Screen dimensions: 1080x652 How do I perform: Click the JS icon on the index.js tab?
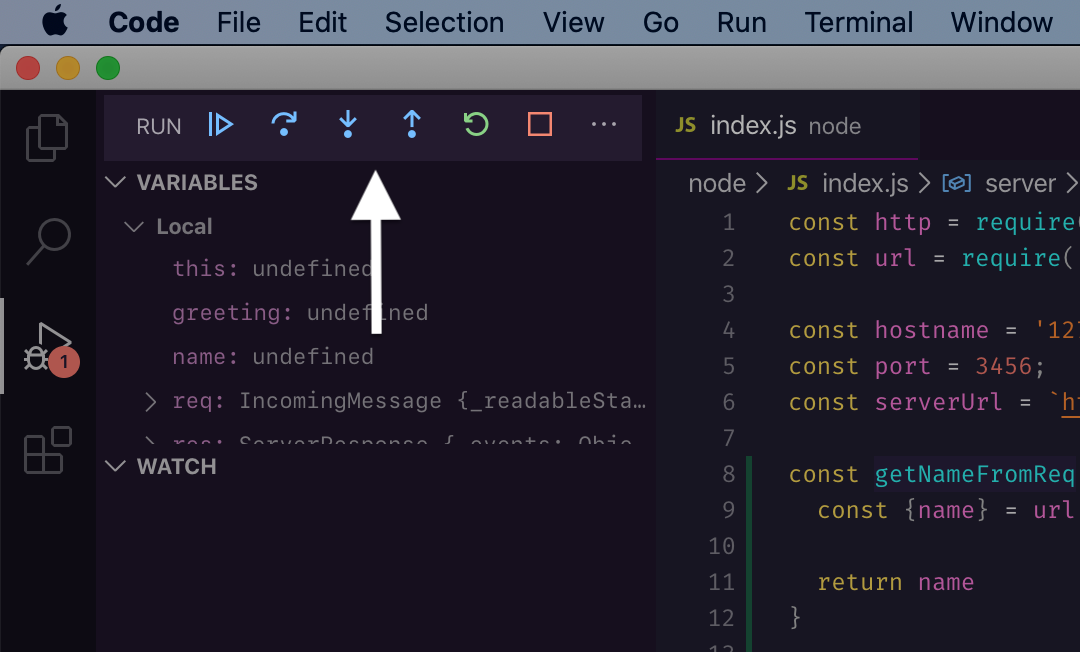(686, 126)
